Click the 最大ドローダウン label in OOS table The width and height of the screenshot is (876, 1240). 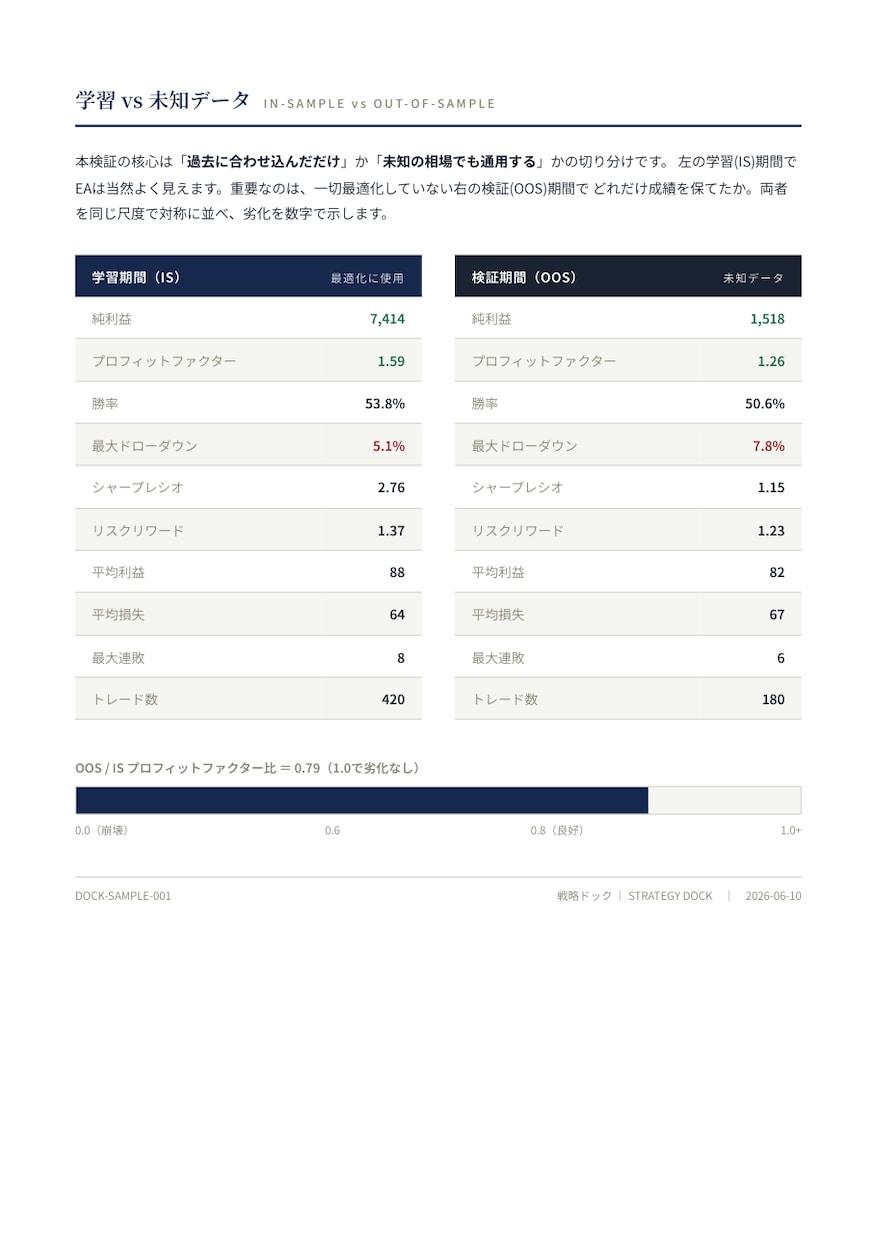pos(525,446)
